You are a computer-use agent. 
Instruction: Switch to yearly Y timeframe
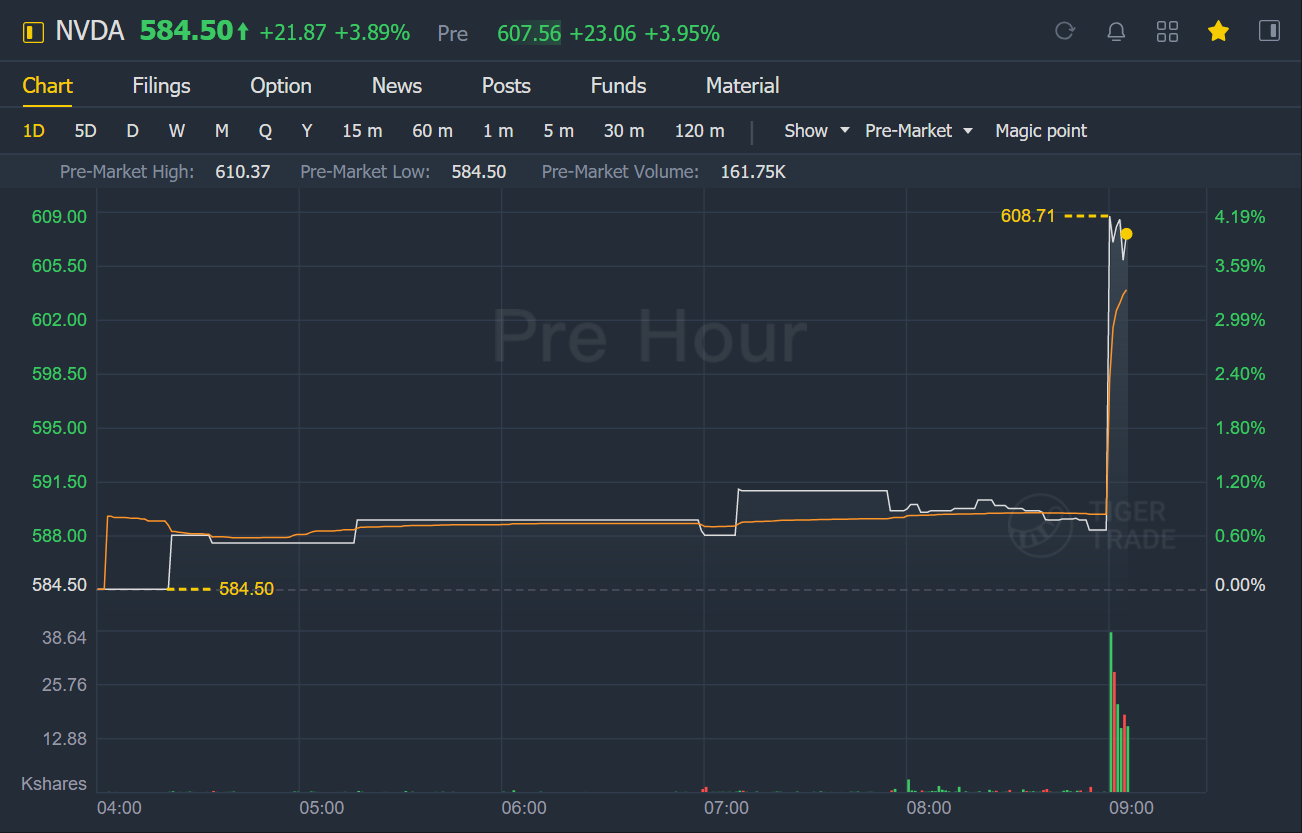click(x=307, y=131)
